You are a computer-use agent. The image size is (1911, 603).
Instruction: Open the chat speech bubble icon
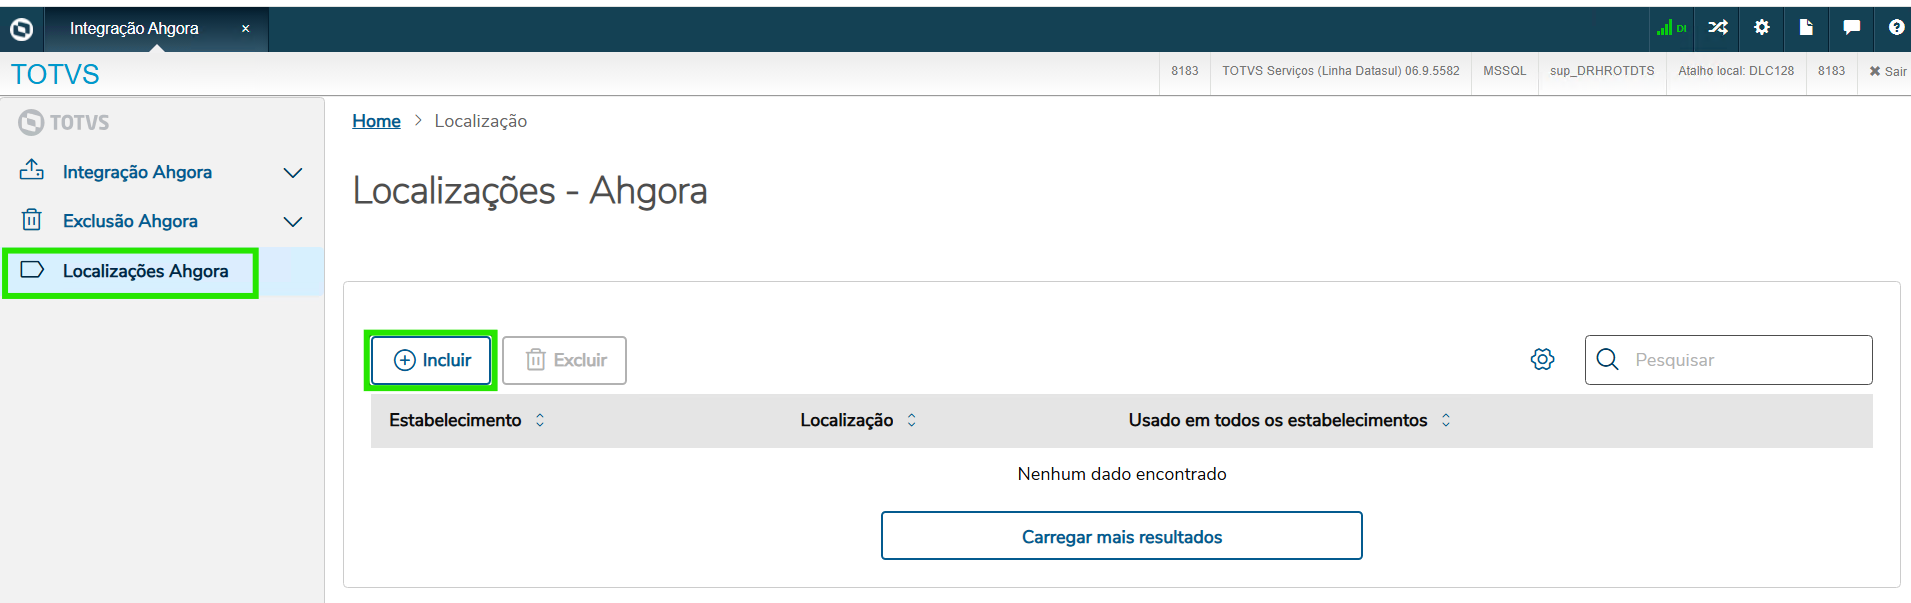pos(1852,28)
